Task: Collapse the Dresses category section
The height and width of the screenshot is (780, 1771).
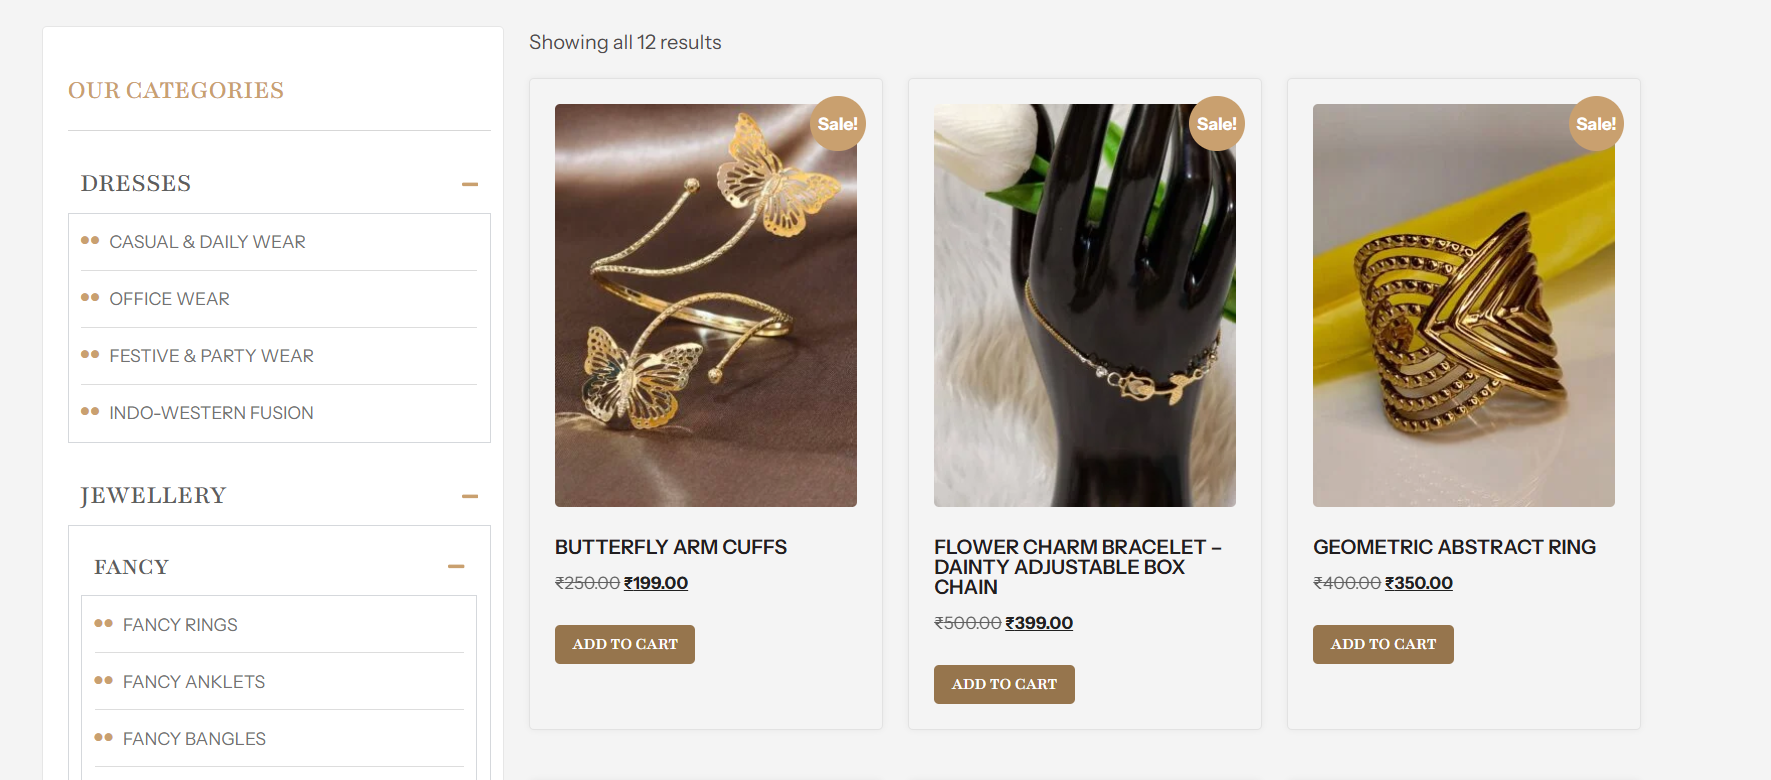Action: [x=470, y=184]
